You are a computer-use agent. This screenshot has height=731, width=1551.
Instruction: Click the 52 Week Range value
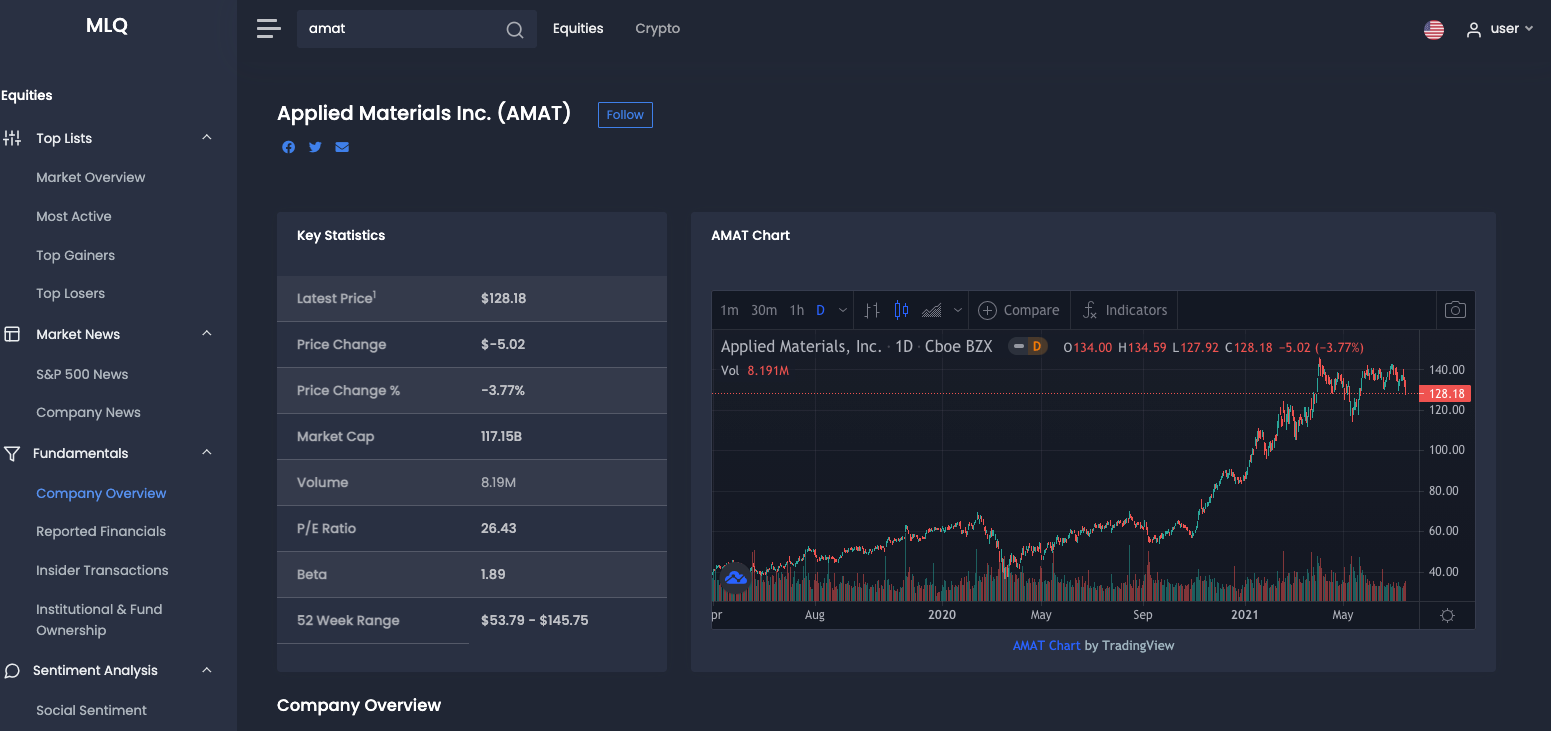(x=534, y=620)
